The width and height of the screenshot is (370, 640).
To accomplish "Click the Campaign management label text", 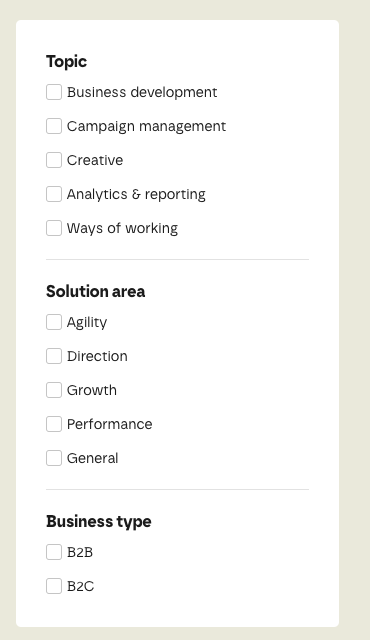I will (146, 127).
